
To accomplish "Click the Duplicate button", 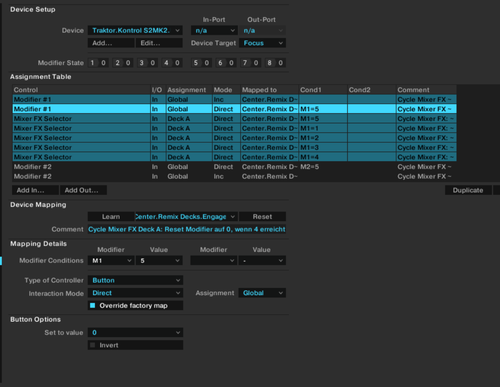I will (468, 190).
